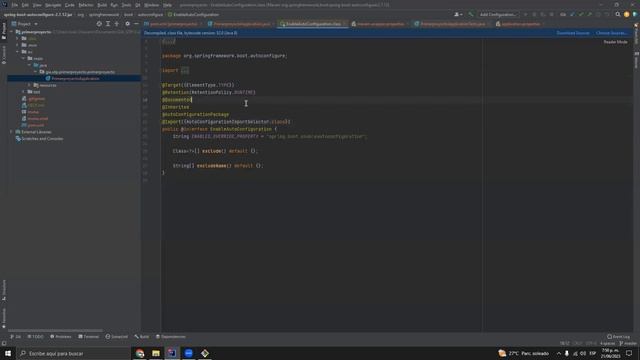Expand the resources folder in Project tree

29,85
